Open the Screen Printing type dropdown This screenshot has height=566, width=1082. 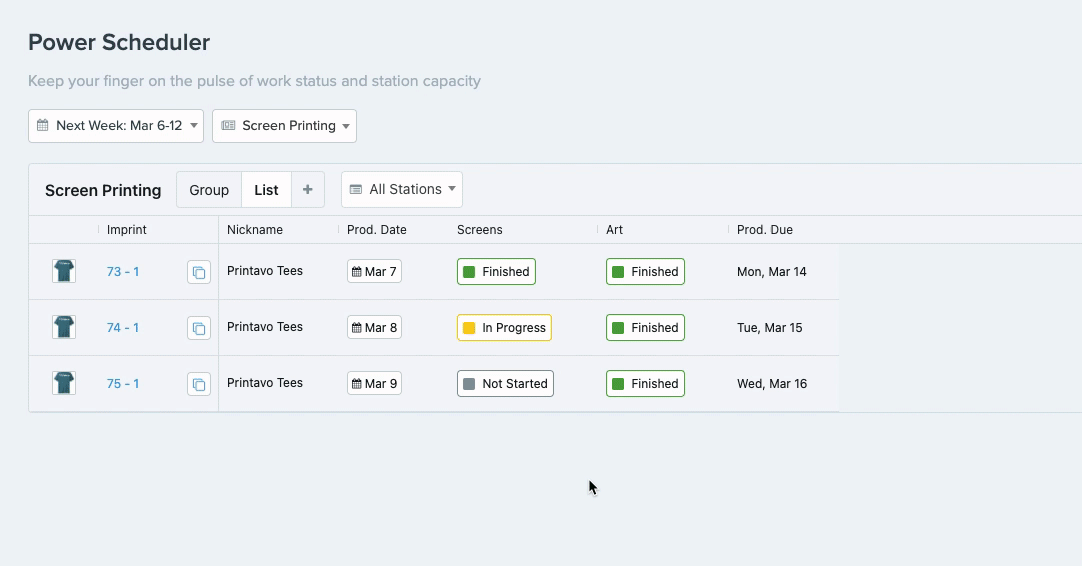[x=284, y=126]
